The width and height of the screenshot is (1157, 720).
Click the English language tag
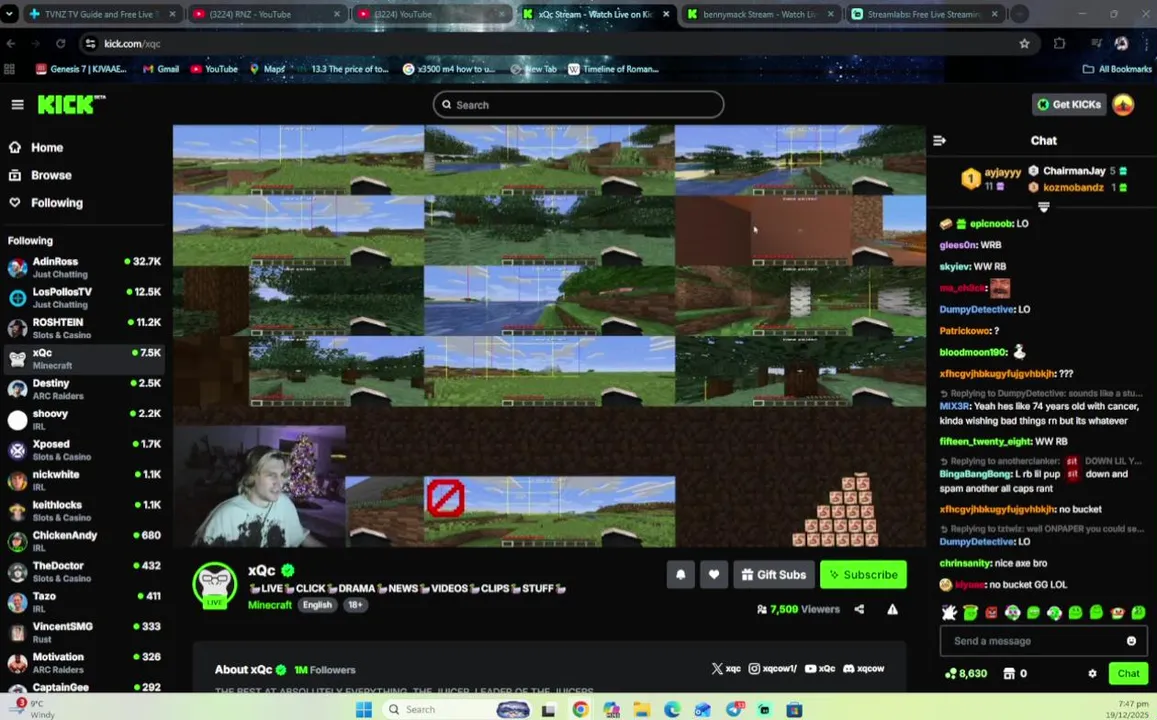click(x=317, y=605)
